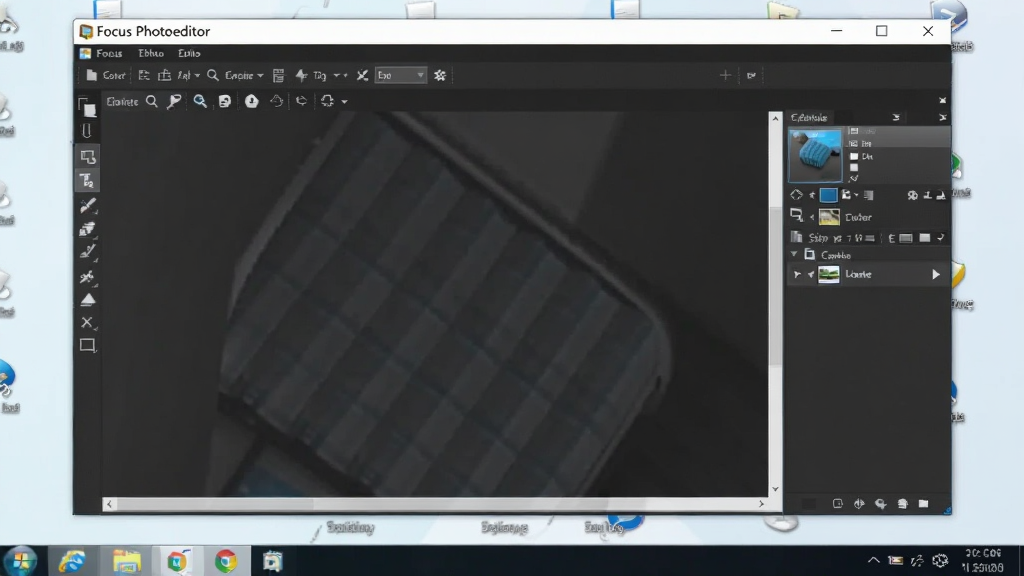This screenshot has height=576, width=1024.
Task: Open the Eulio menu
Action: click(189, 54)
